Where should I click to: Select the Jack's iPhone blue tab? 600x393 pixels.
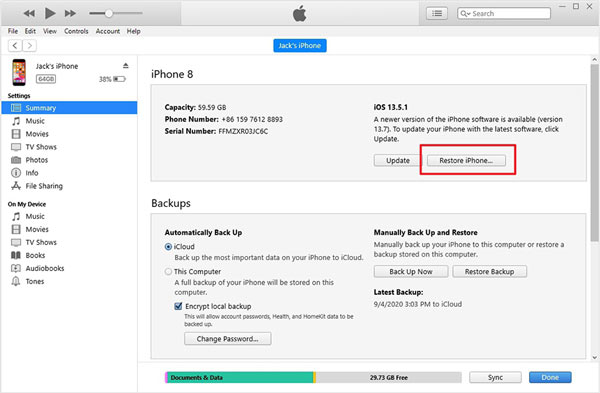point(300,46)
